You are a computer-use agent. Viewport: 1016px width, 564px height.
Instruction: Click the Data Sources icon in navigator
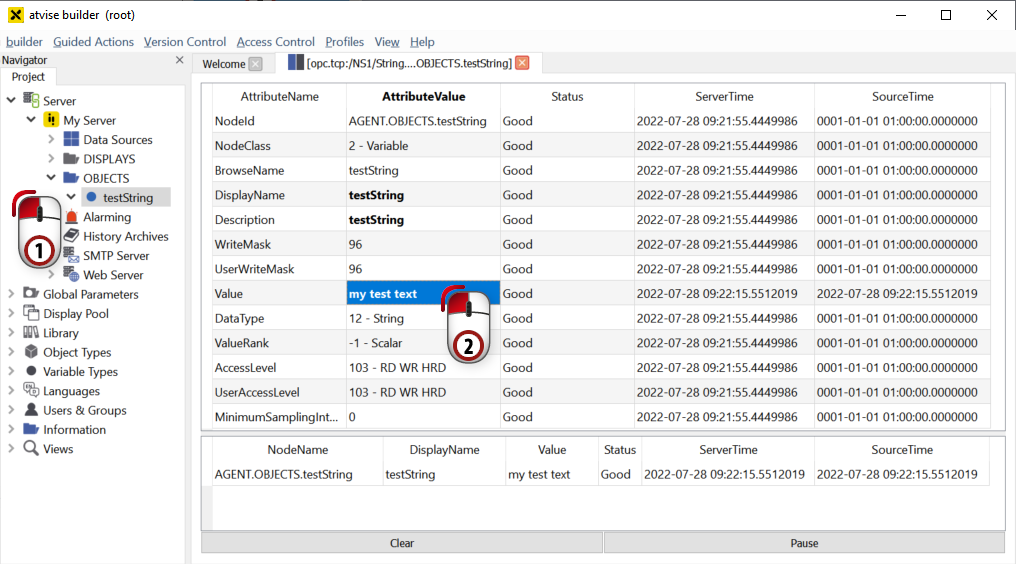pyautogui.click(x=71, y=140)
